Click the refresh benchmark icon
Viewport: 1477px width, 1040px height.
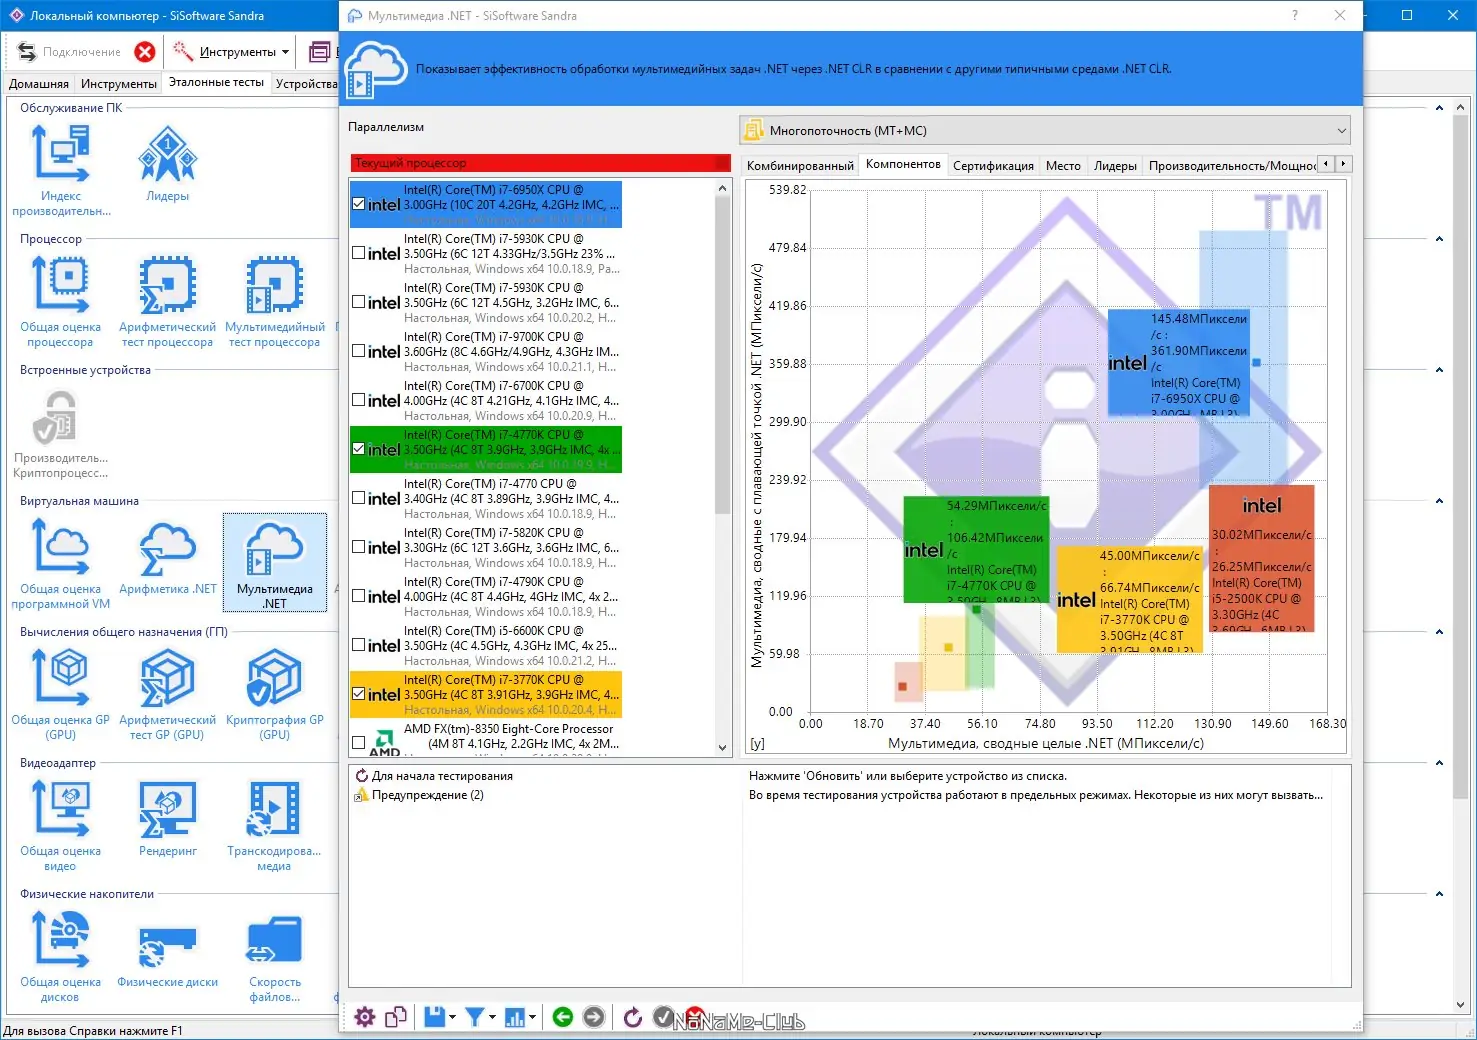tap(632, 1017)
